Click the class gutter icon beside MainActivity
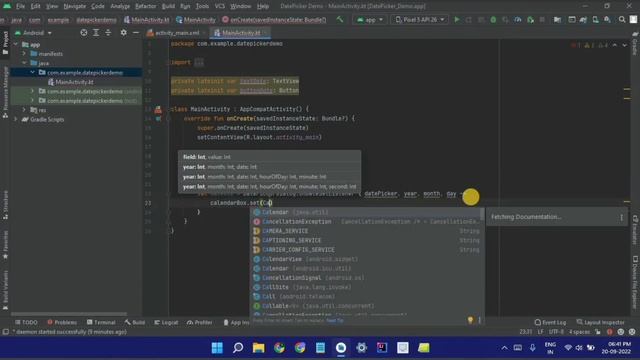The image size is (640, 360). pyautogui.click(x=158, y=109)
